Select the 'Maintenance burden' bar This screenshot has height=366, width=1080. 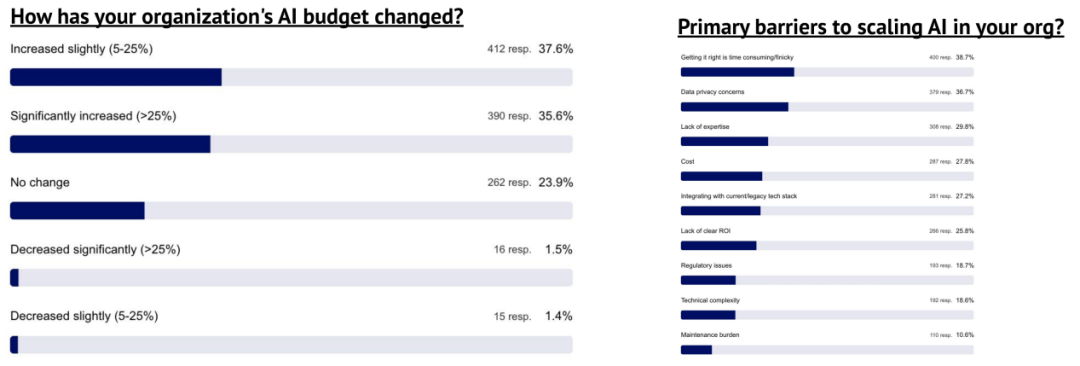[827, 349]
